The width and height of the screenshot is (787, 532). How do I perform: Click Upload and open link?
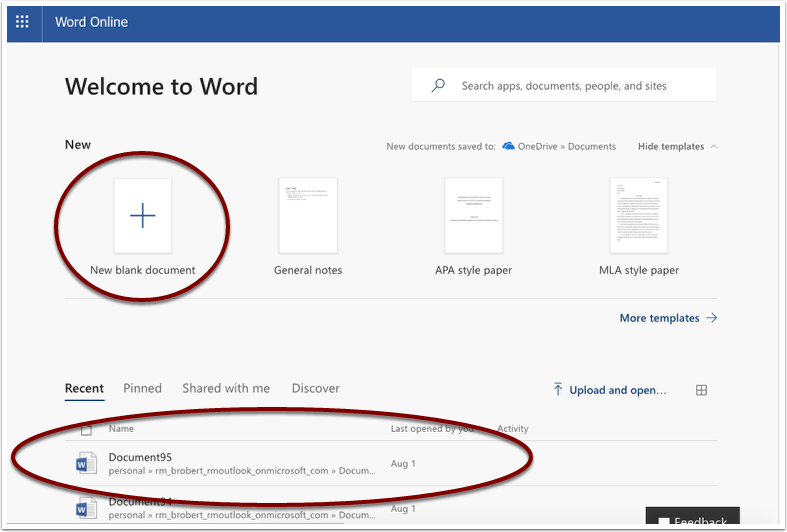pos(618,390)
